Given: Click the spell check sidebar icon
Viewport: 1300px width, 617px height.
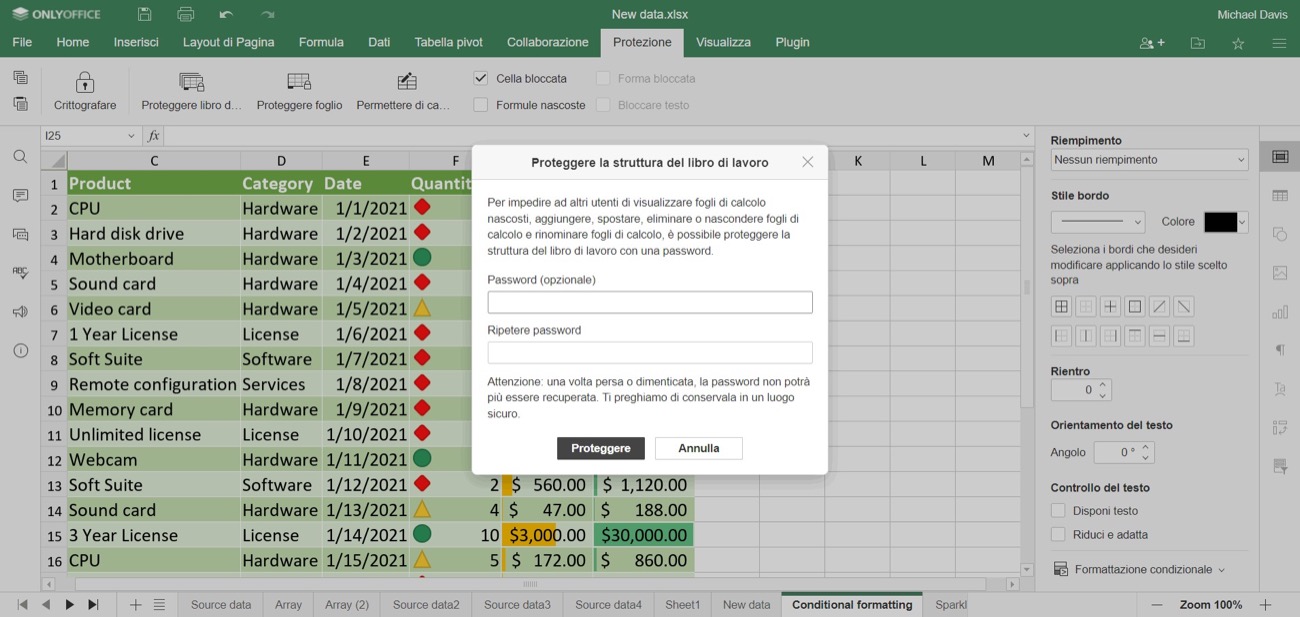Looking at the screenshot, I should pyautogui.click(x=20, y=272).
